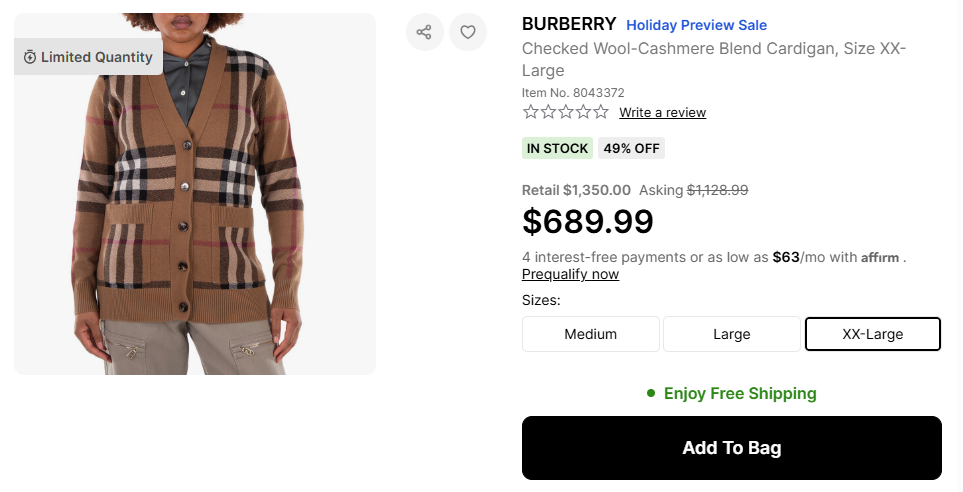Select size XX-Large

click(872, 334)
